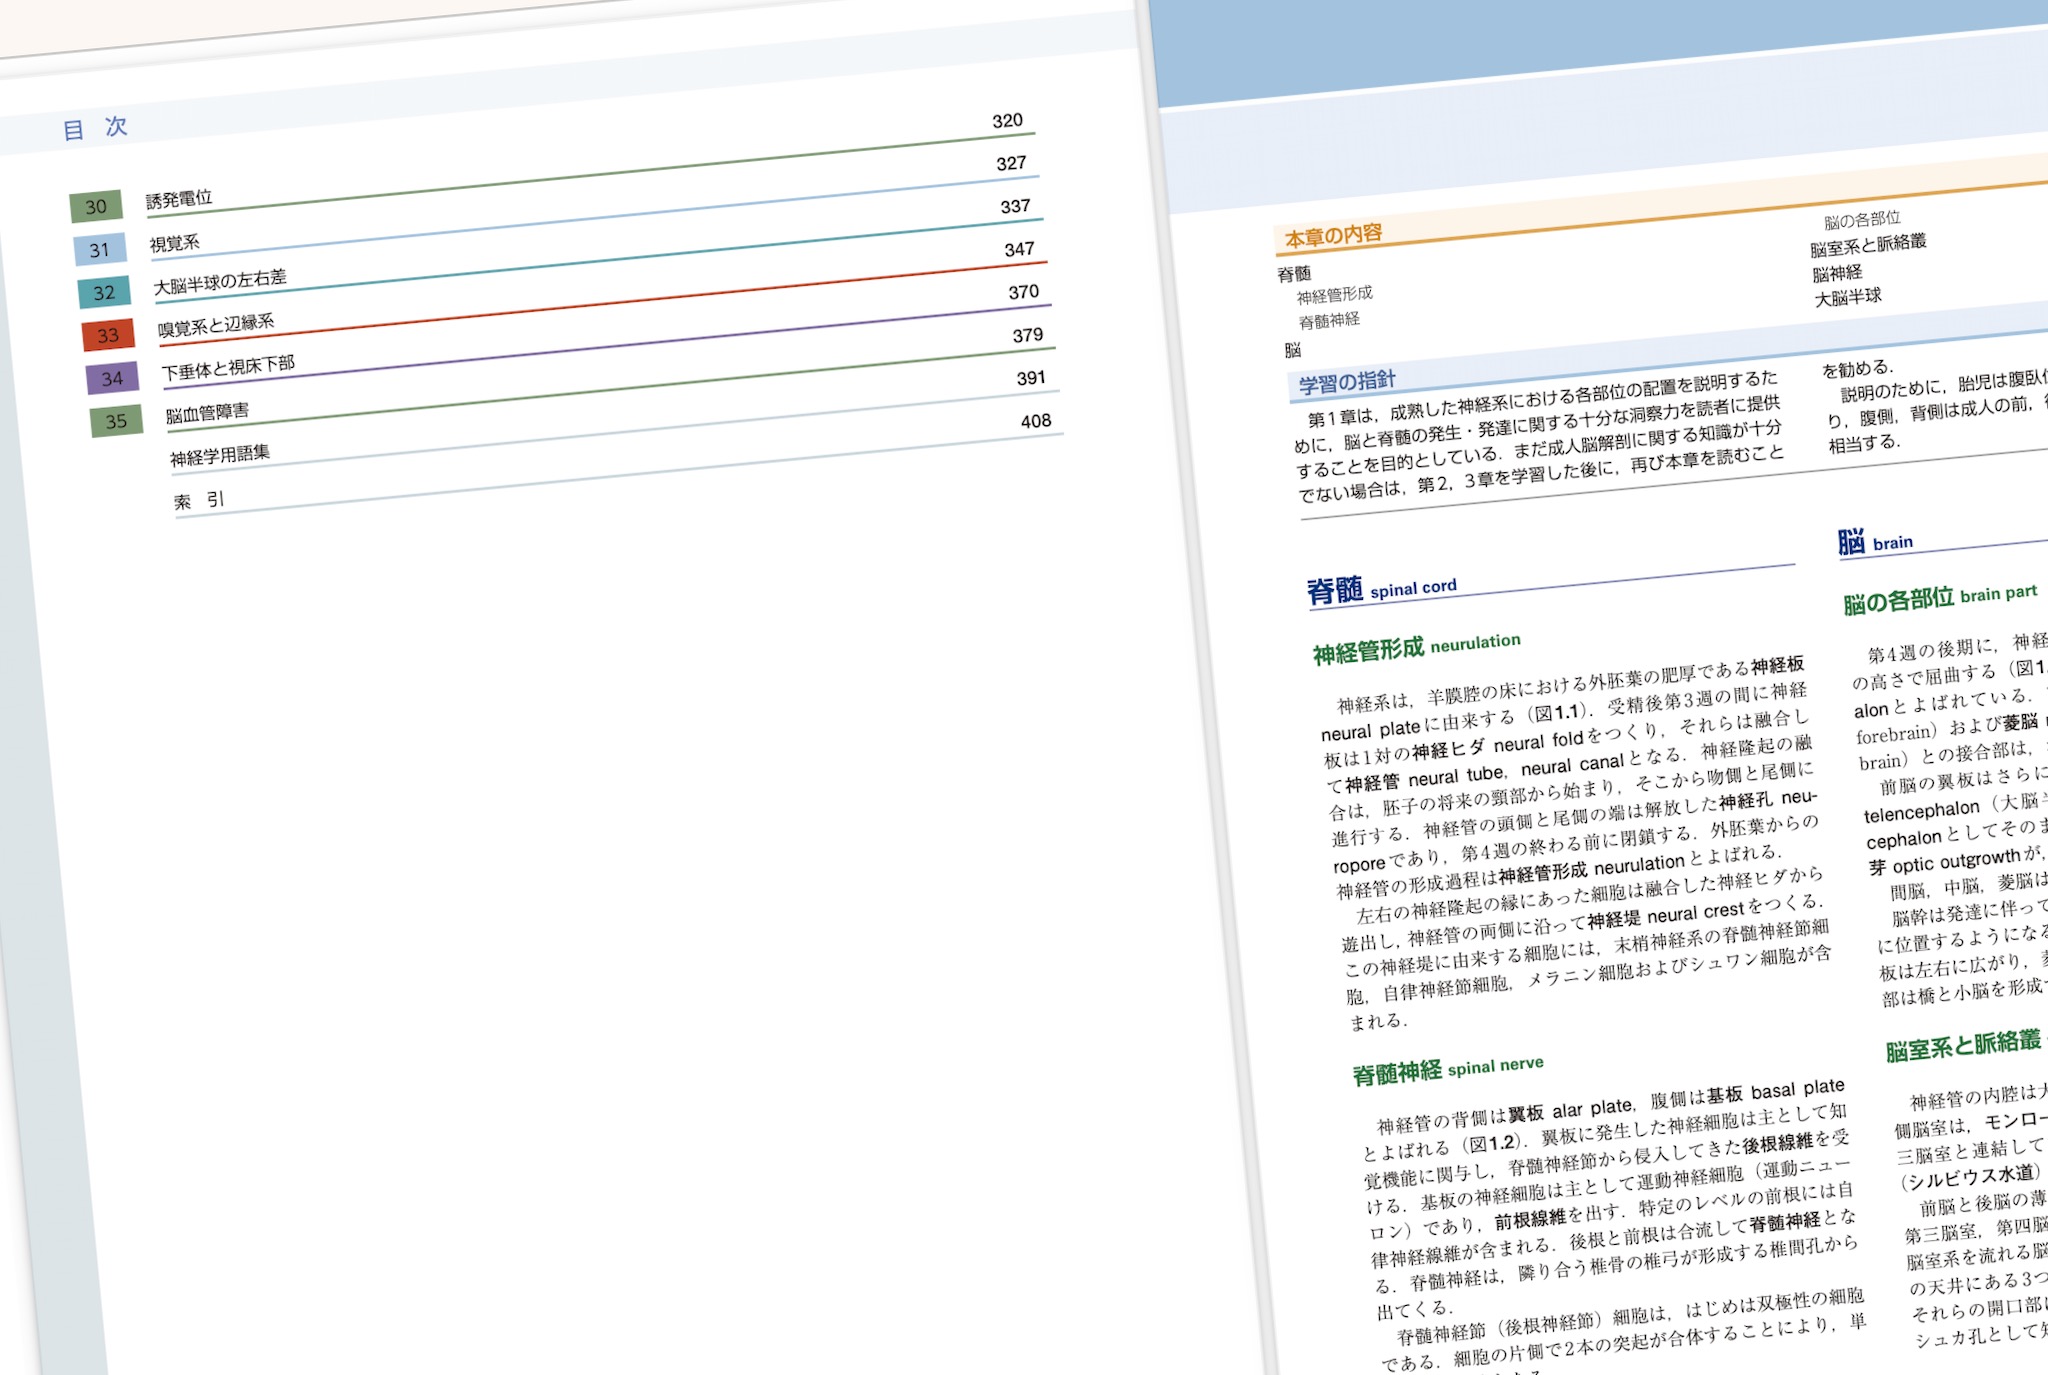
Task: Click the 本章の内容 section header
Action: tap(1333, 235)
